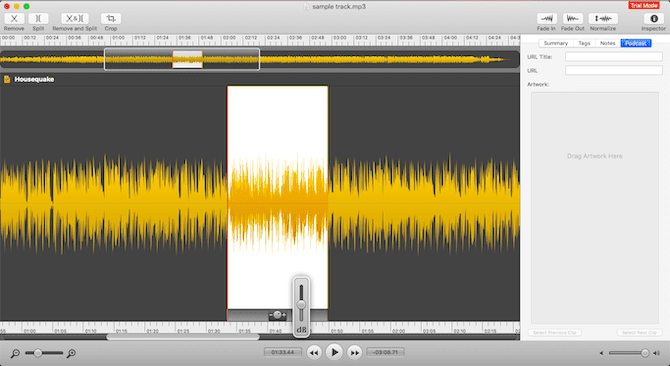
Task: Click the Select Next Clip button
Action: tap(640, 333)
